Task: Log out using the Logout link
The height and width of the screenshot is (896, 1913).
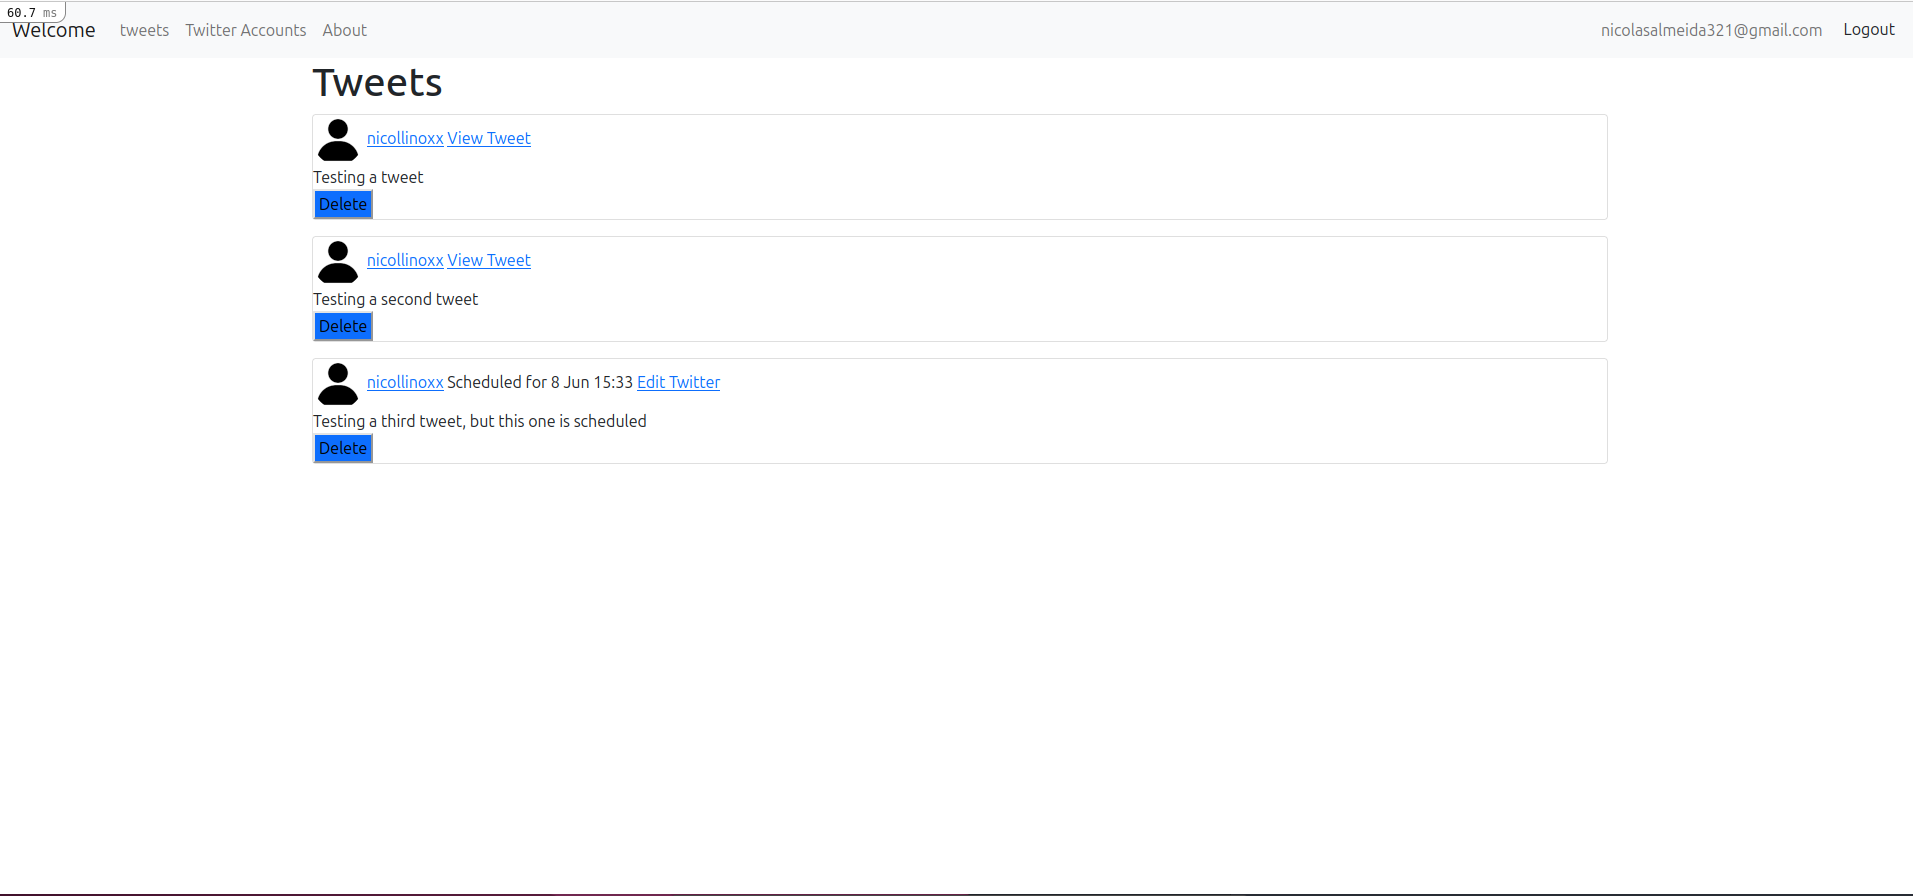Action: pos(1869,30)
